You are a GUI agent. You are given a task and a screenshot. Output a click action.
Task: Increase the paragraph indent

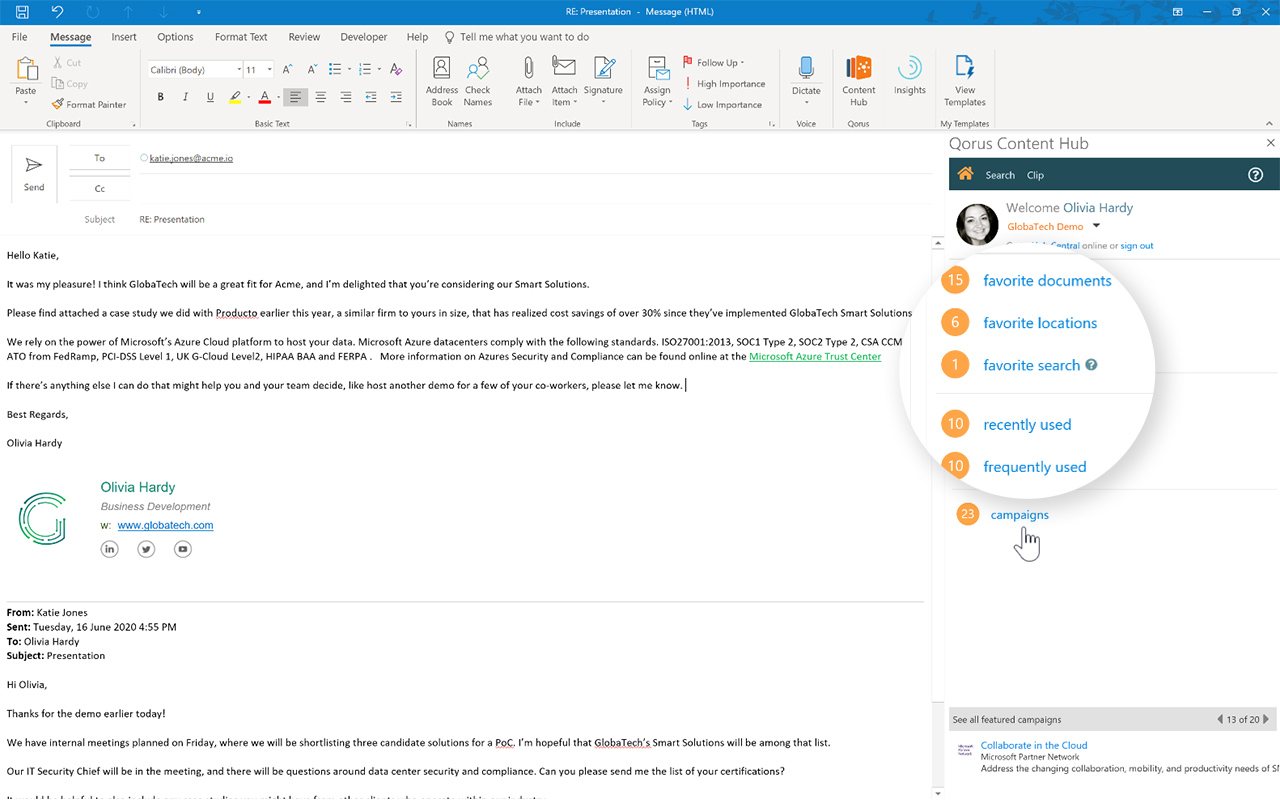point(396,97)
